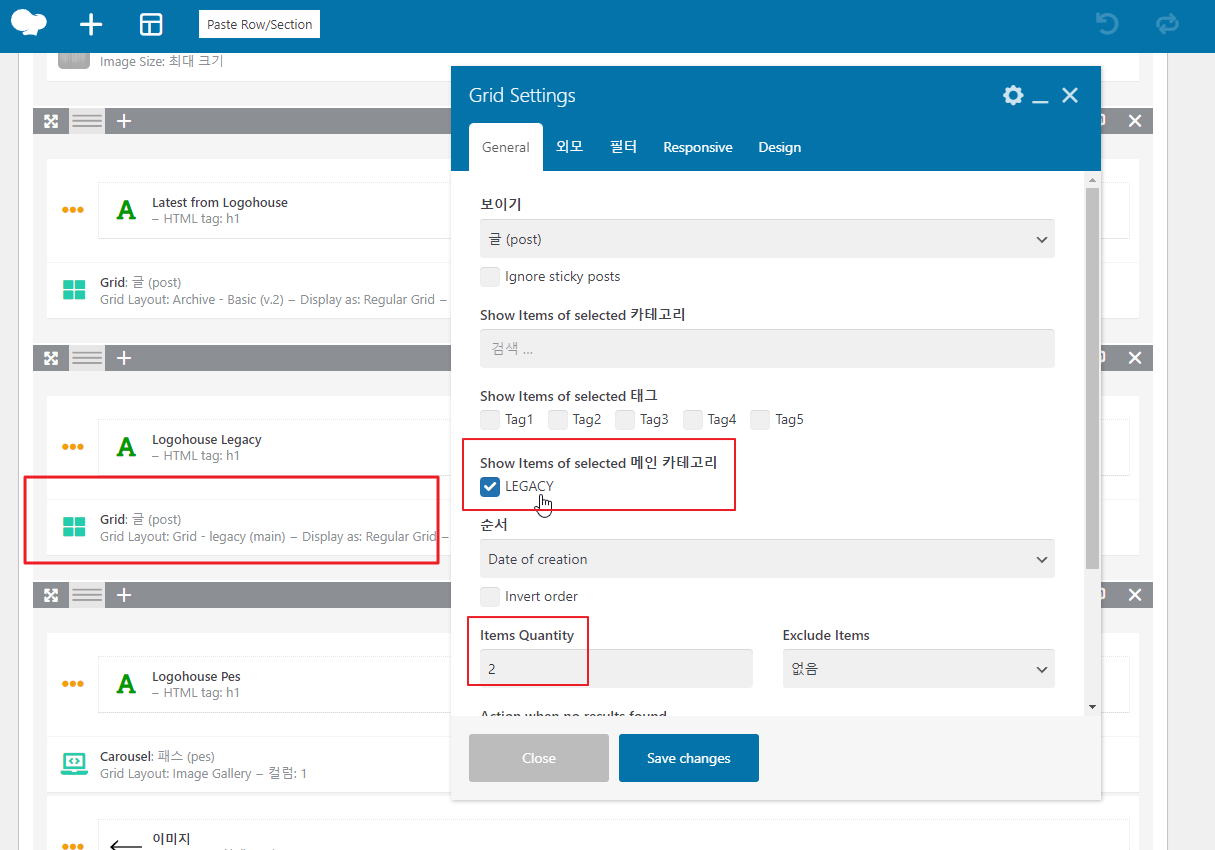The width and height of the screenshot is (1215, 850).
Task: Click the green A icon of Logohouse Legacy
Action: tap(126, 447)
